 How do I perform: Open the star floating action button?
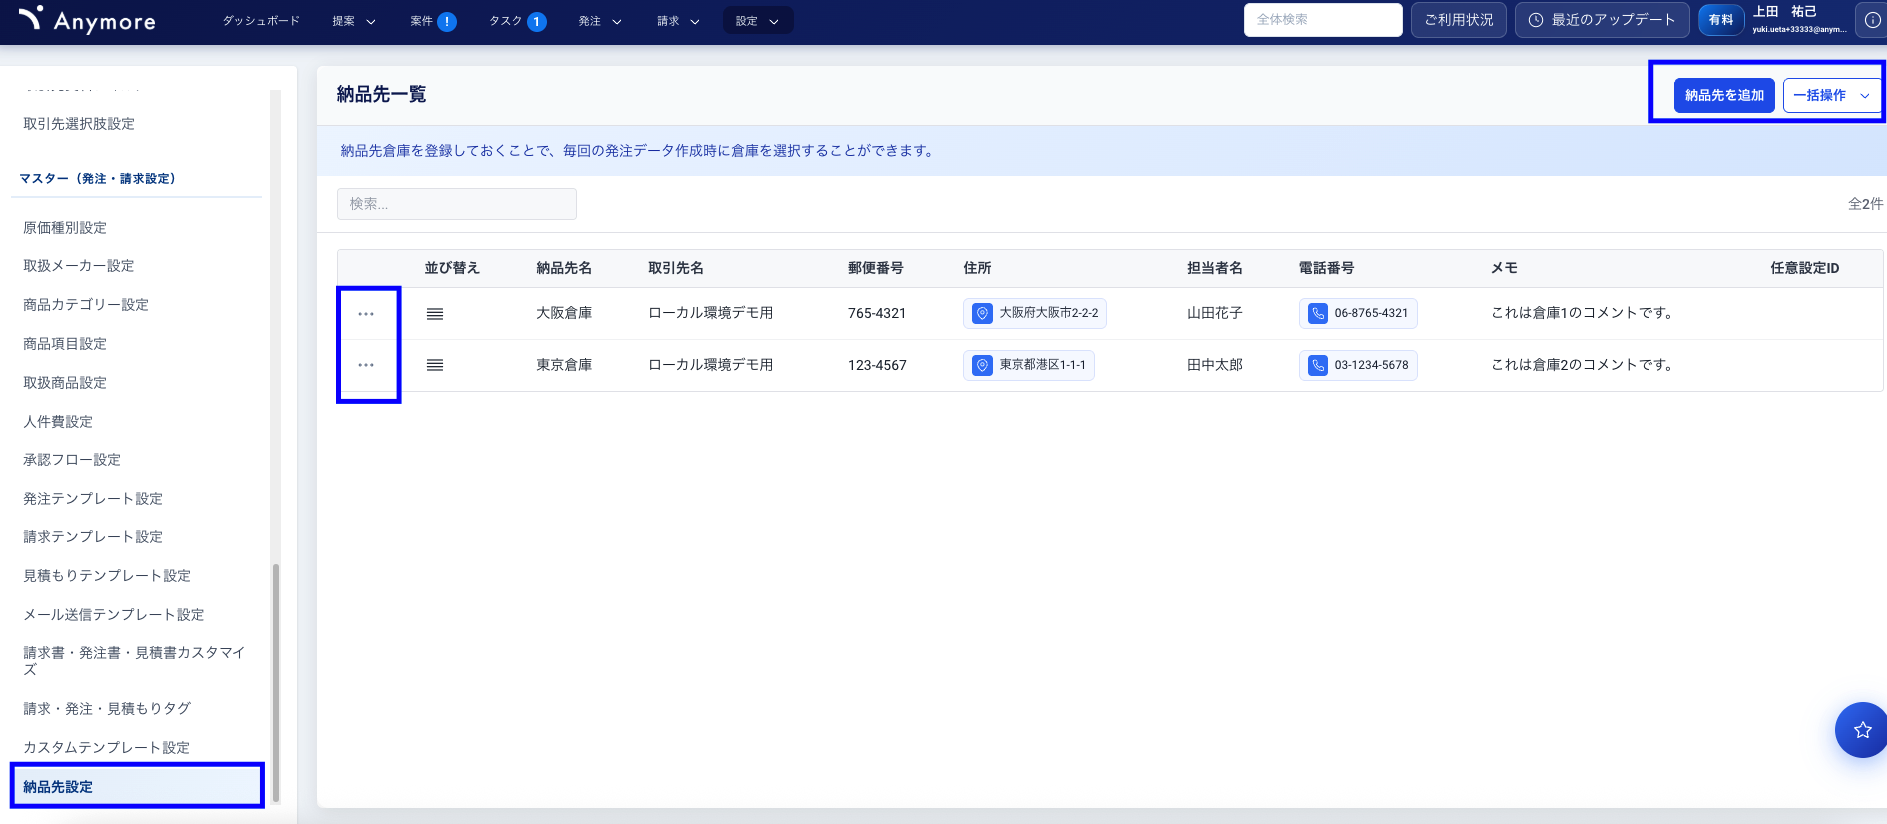1861,730
